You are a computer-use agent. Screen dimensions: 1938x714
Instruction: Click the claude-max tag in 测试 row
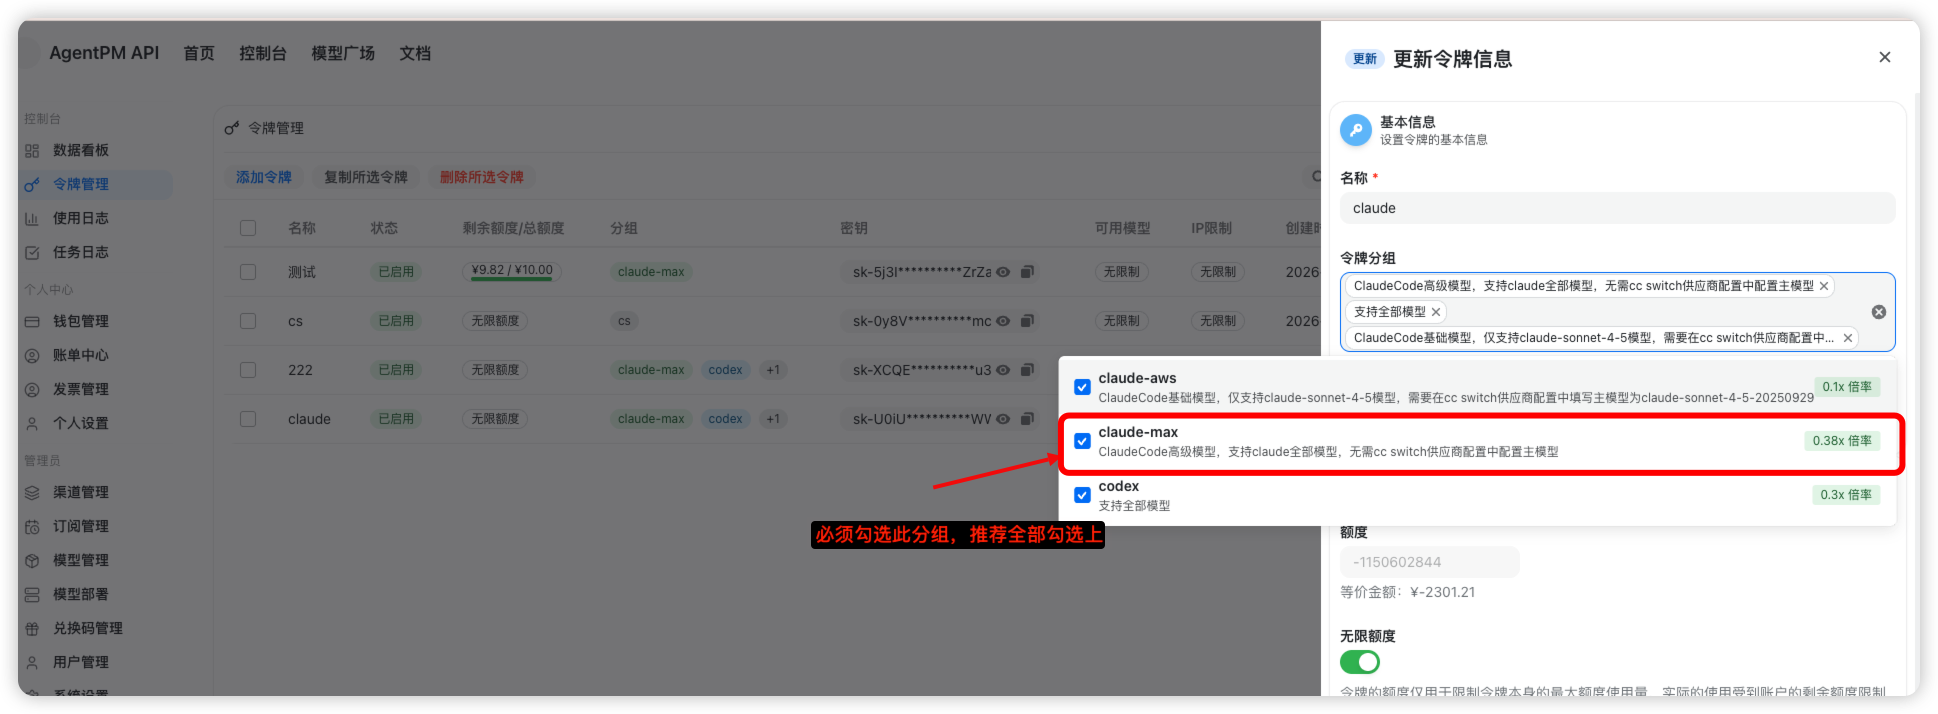point(651,272)
